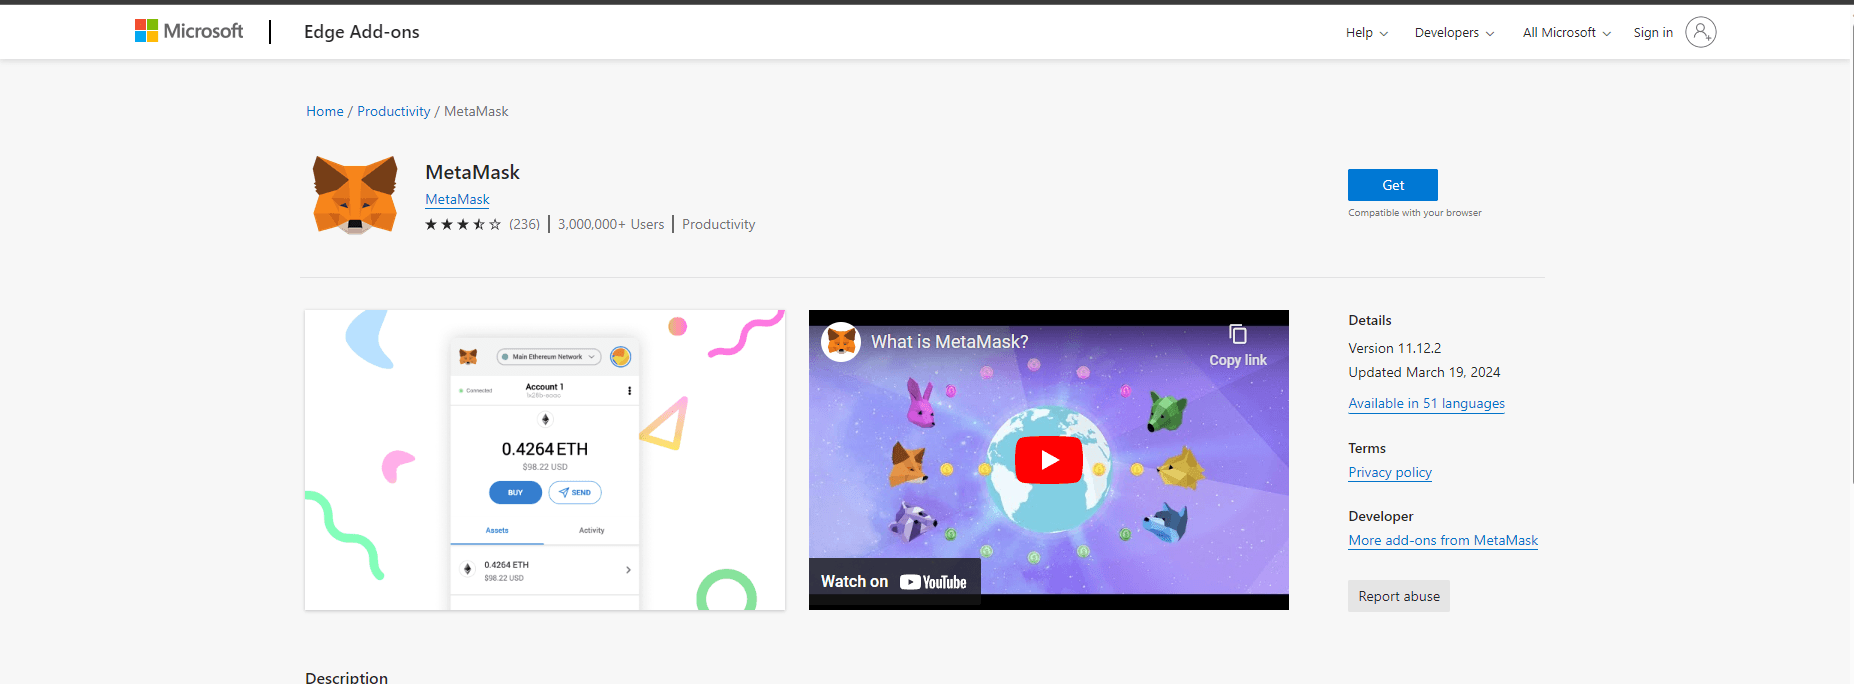Click Watch on YouTube
The height and width of the screenshot is (684, 1854).
(x=894, y=582)
